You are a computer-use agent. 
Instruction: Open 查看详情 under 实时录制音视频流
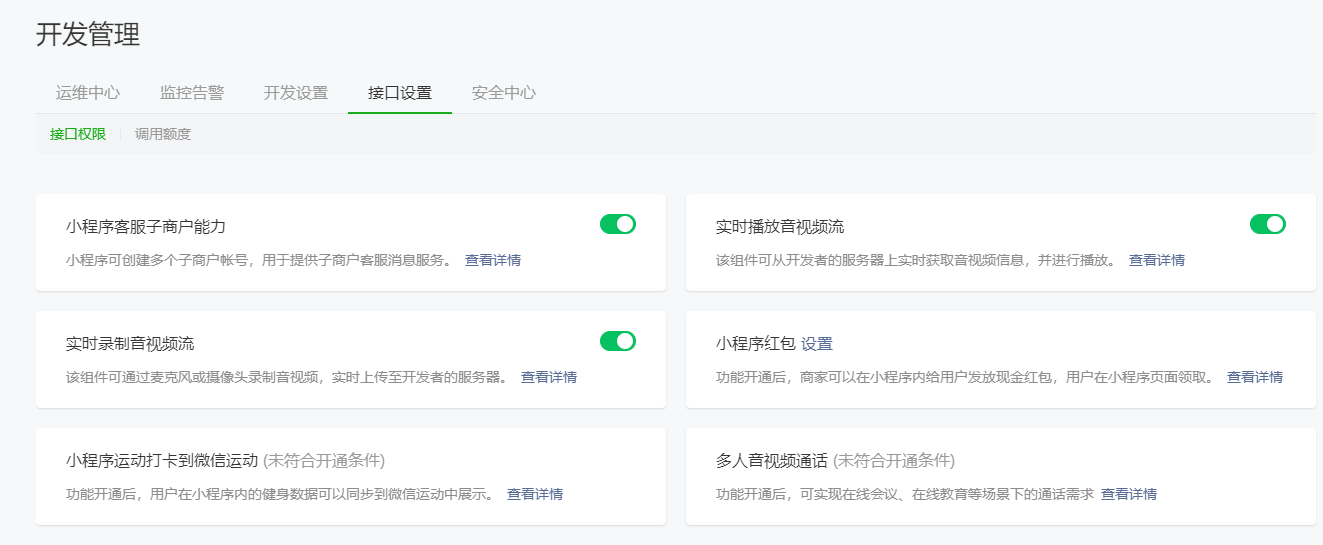tap(549, 377)
